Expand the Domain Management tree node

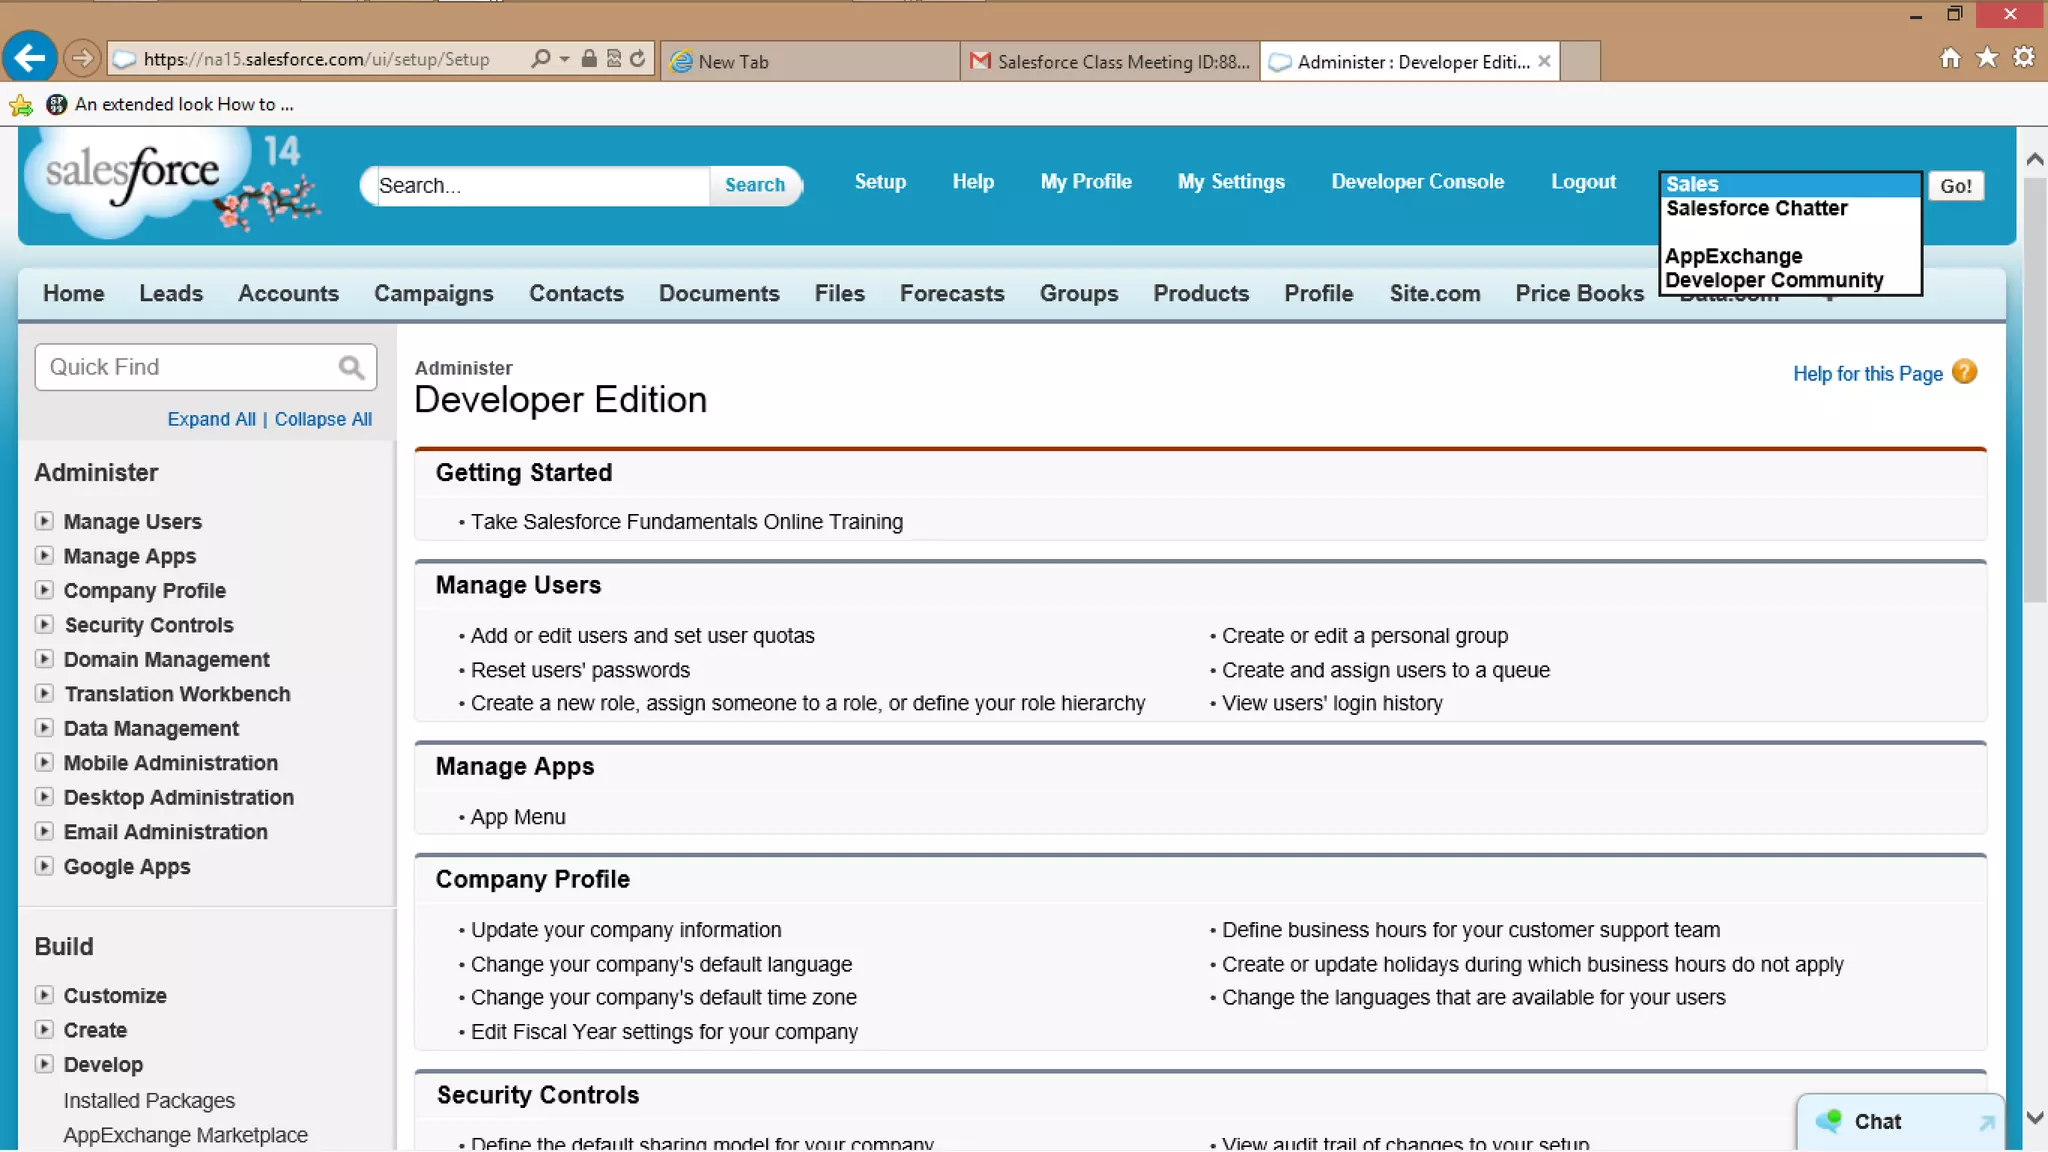click(x=44, y=659)
